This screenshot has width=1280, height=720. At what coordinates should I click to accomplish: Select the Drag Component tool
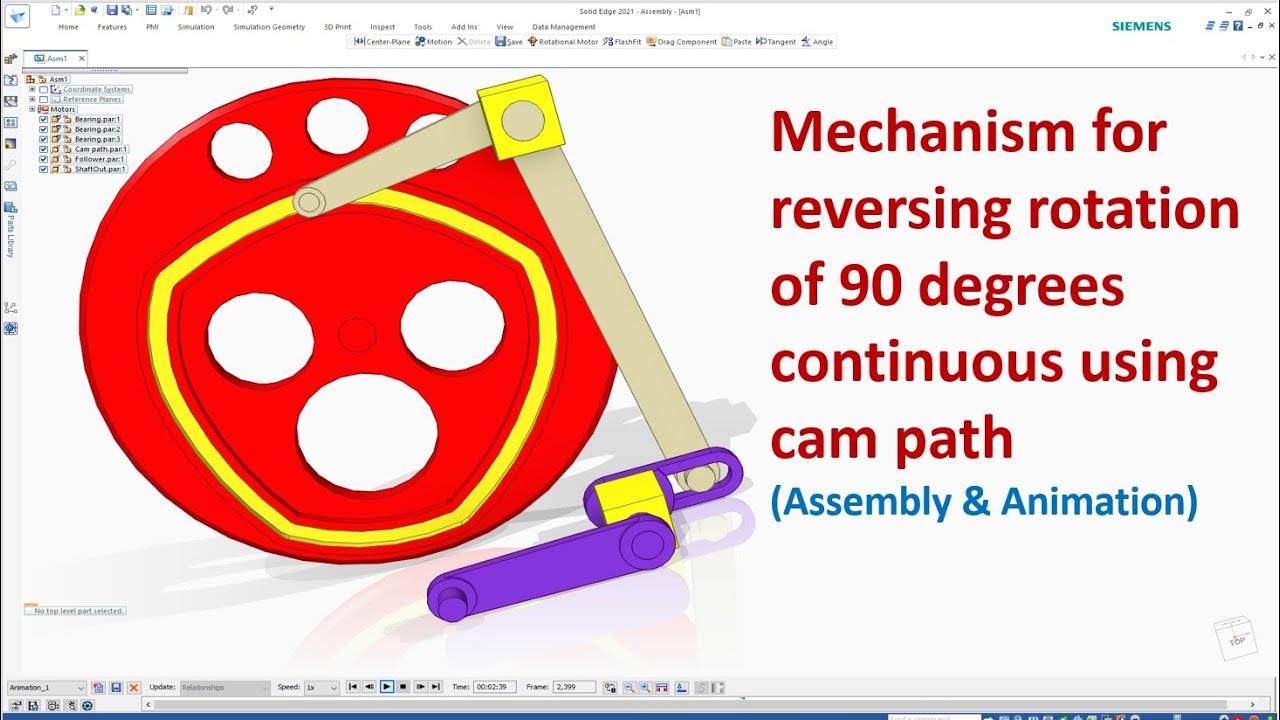(x=682, y=42)
